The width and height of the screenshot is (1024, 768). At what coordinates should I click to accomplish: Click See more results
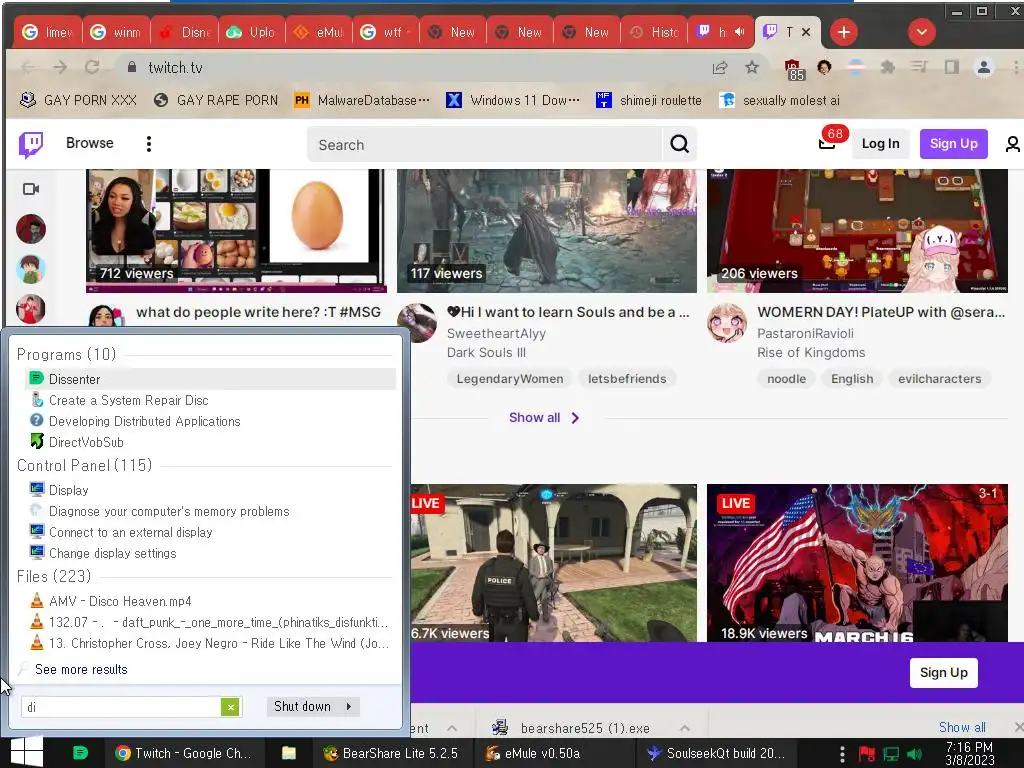pos(81,669)
